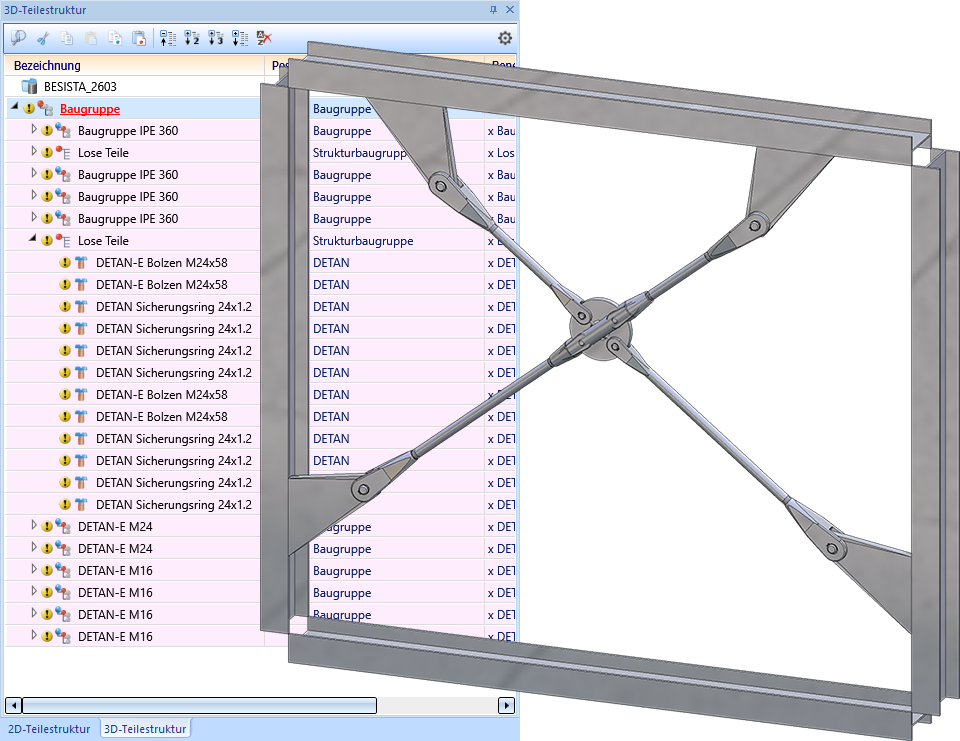Screen dimensions: 960x741
Task: Click the horizontal scrollbar right arrow
Action: [507, 706]
